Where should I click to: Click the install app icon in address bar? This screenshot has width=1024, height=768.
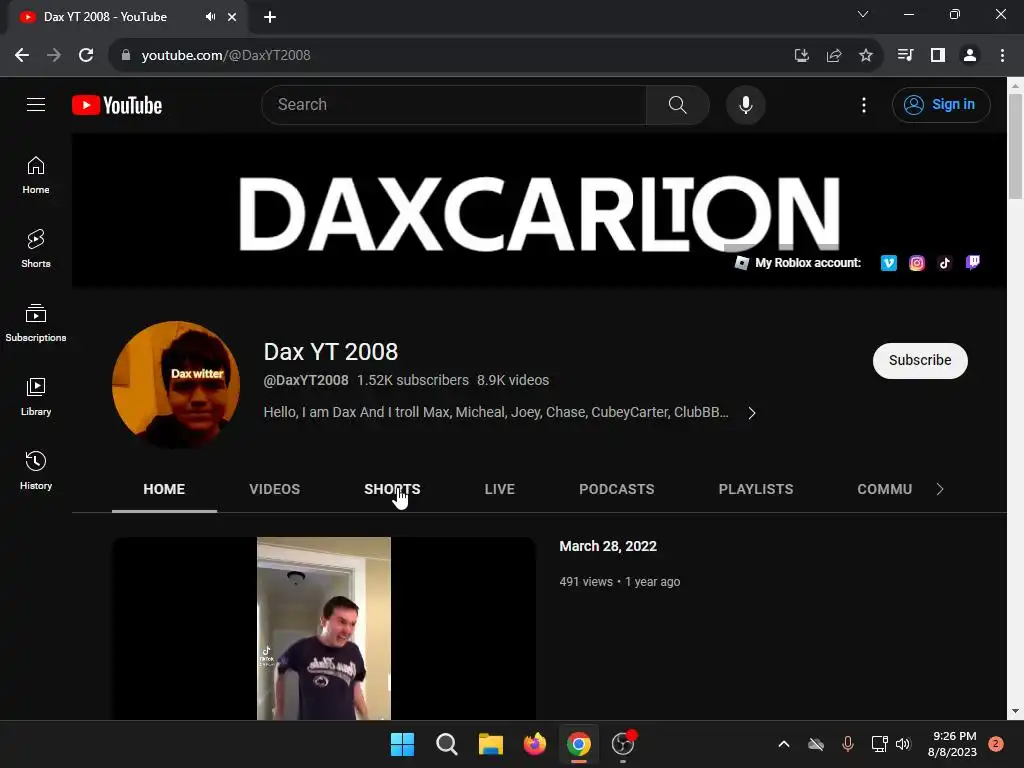click(801, 56)
